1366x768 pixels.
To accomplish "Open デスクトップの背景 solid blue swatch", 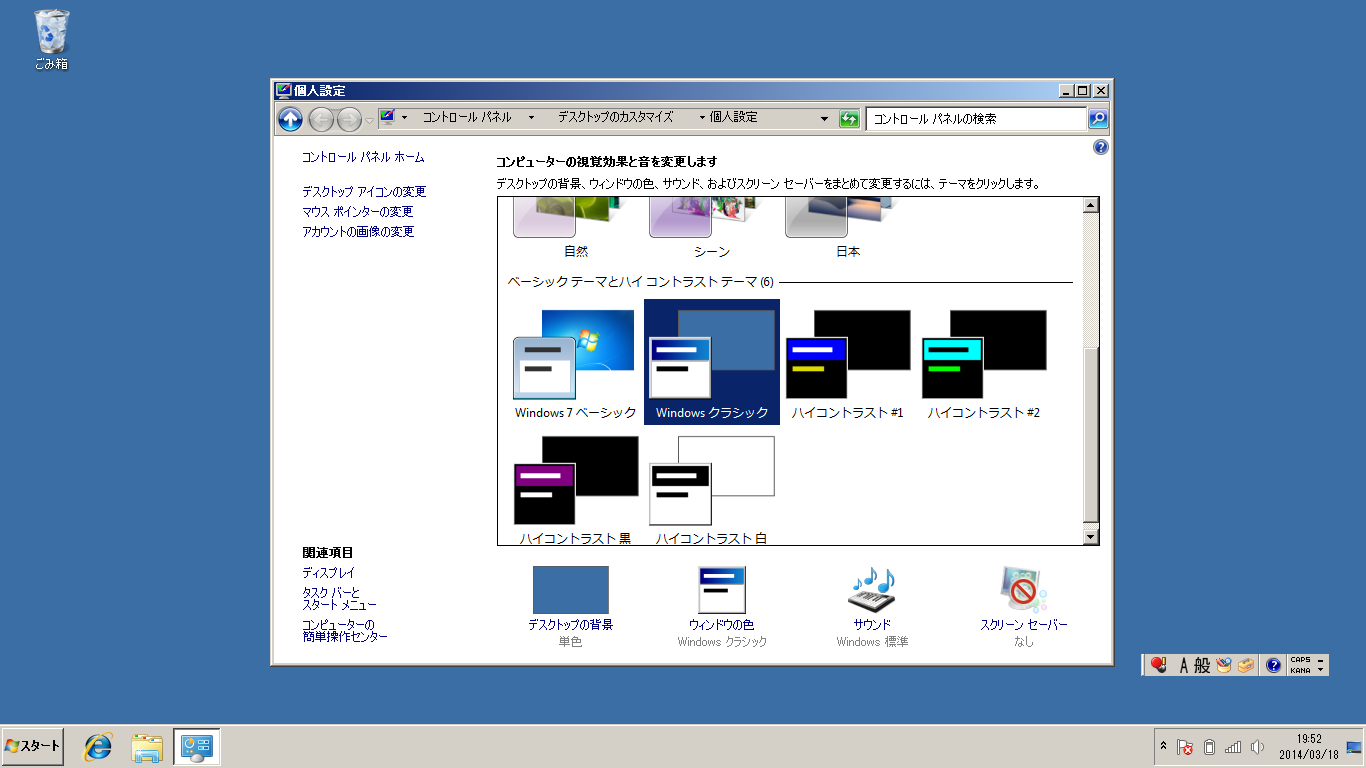I will (570, 589).
